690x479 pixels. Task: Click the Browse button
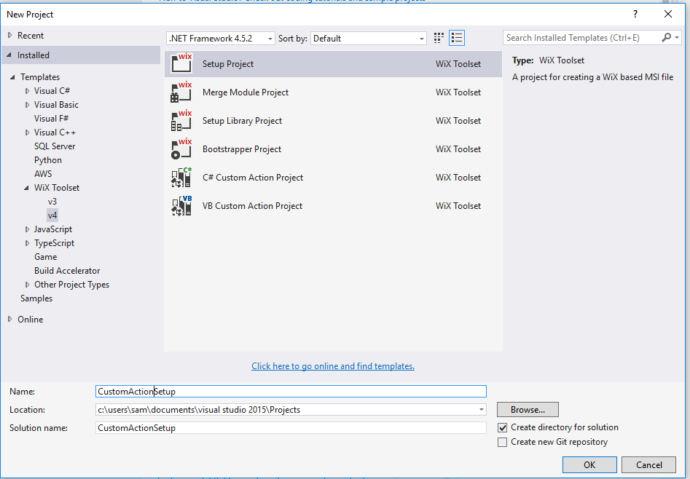pyautogui.click(x=527, y=410)
